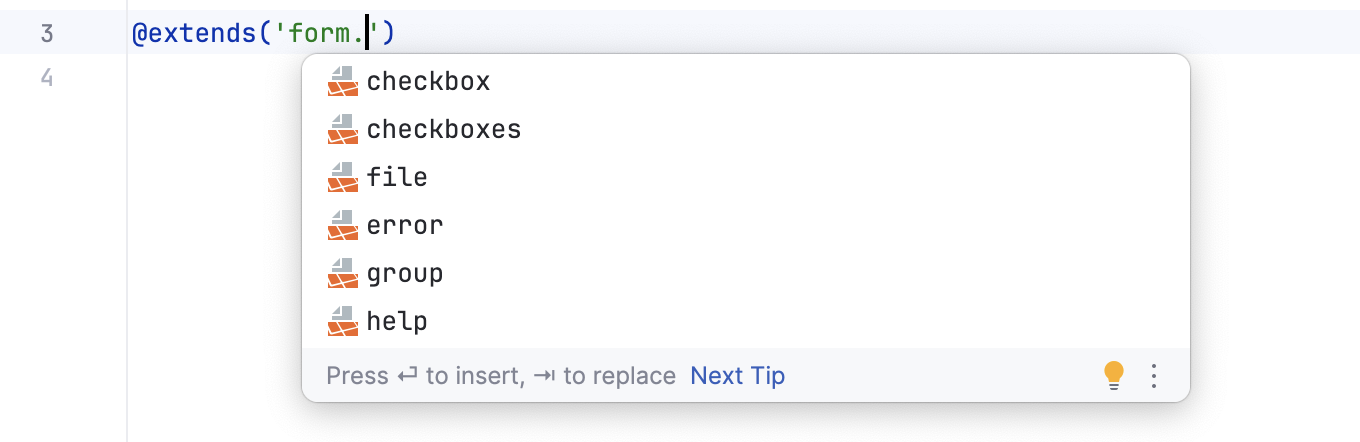Choose the 'group' view suggestion
Viewport: 1360px width, 442px height.
pyautogui.click(x=405, y=273)
